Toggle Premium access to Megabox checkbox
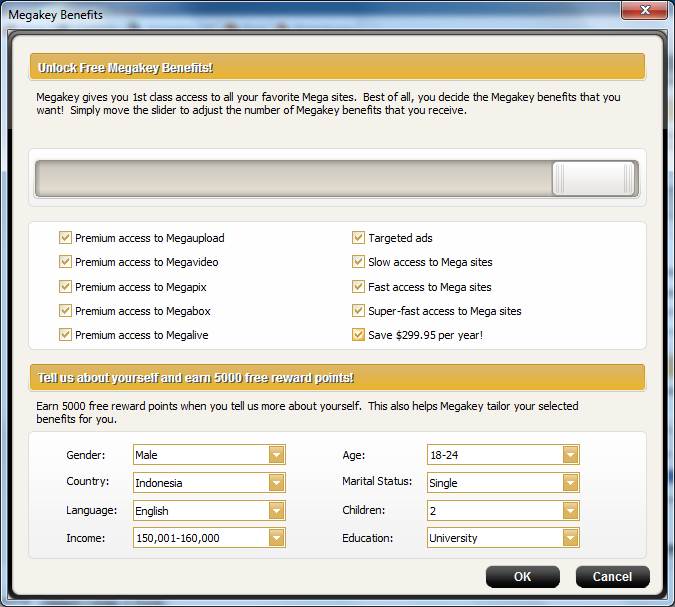This screenshot has height=607, width=675. (x=65, y=310)
